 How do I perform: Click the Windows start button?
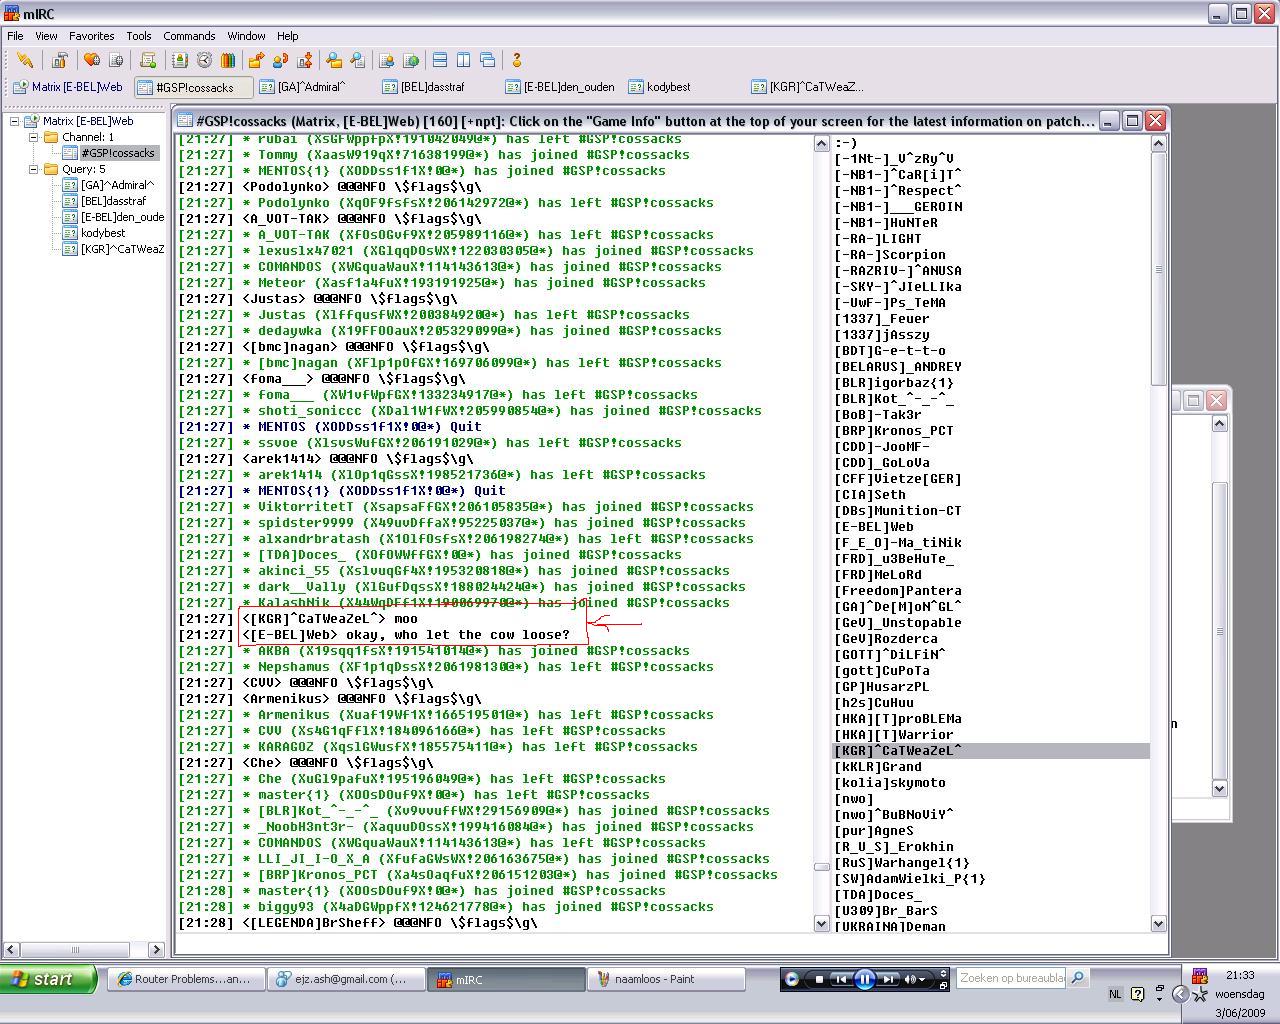[x=48, y=979]
